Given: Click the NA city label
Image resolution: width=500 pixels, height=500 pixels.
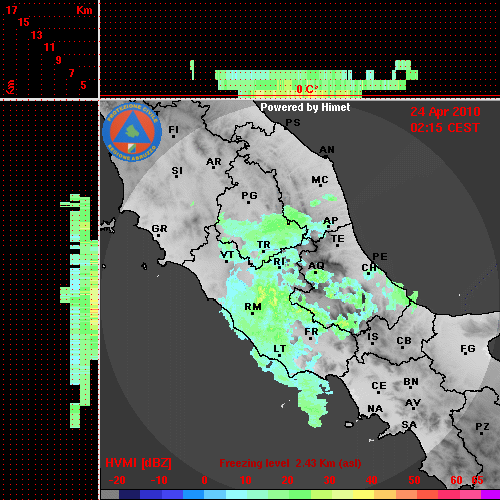Looking at the screenshot, I should pyautogui.click(x=375, y=409).
